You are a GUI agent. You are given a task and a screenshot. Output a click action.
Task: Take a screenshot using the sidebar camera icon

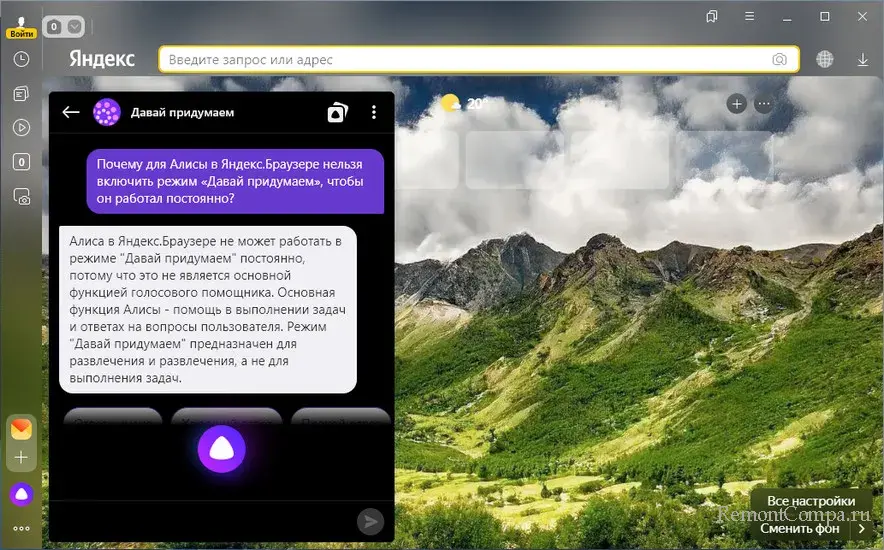coord(21,197)
